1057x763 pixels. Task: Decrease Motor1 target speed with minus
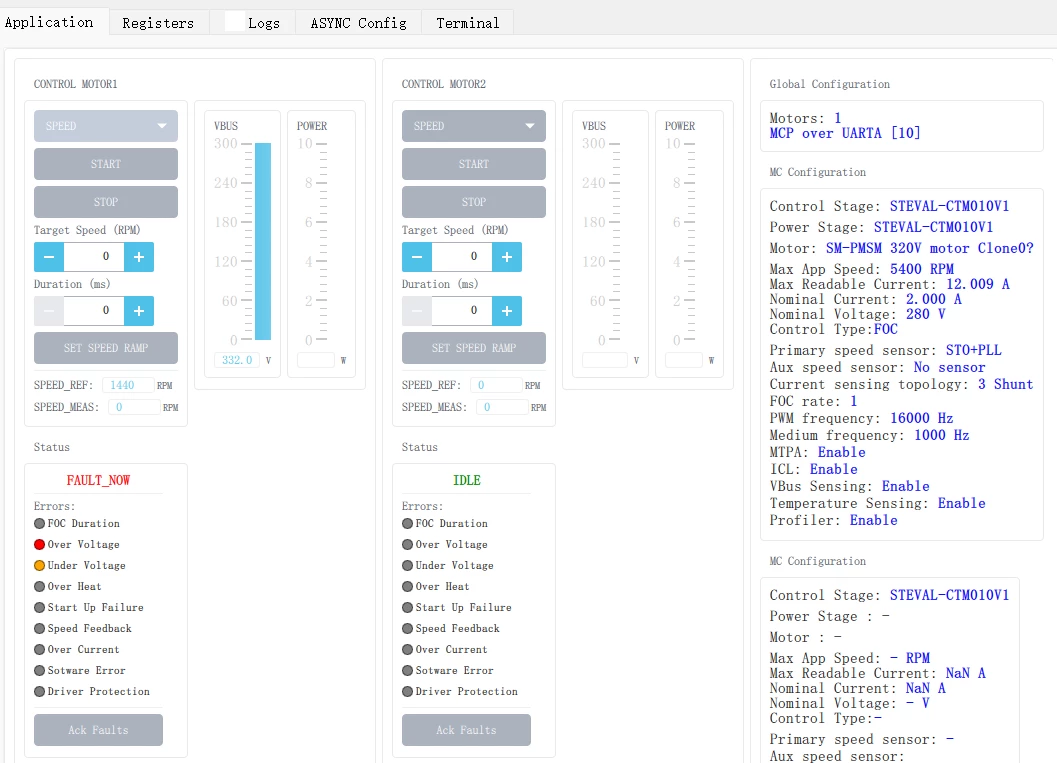pyautogui.click(x=49, y=257)
